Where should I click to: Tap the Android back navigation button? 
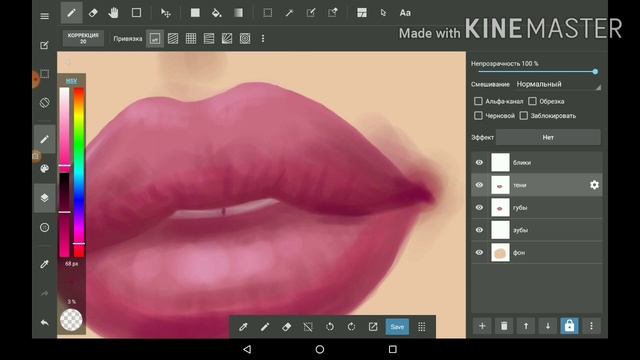click(247, 349)
